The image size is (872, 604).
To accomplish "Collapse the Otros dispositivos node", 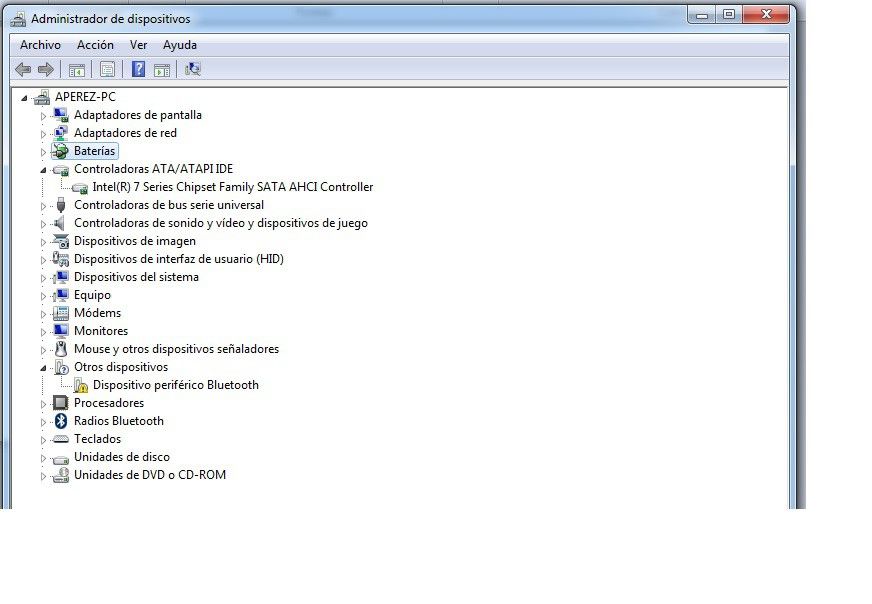I will coord(43,368).
